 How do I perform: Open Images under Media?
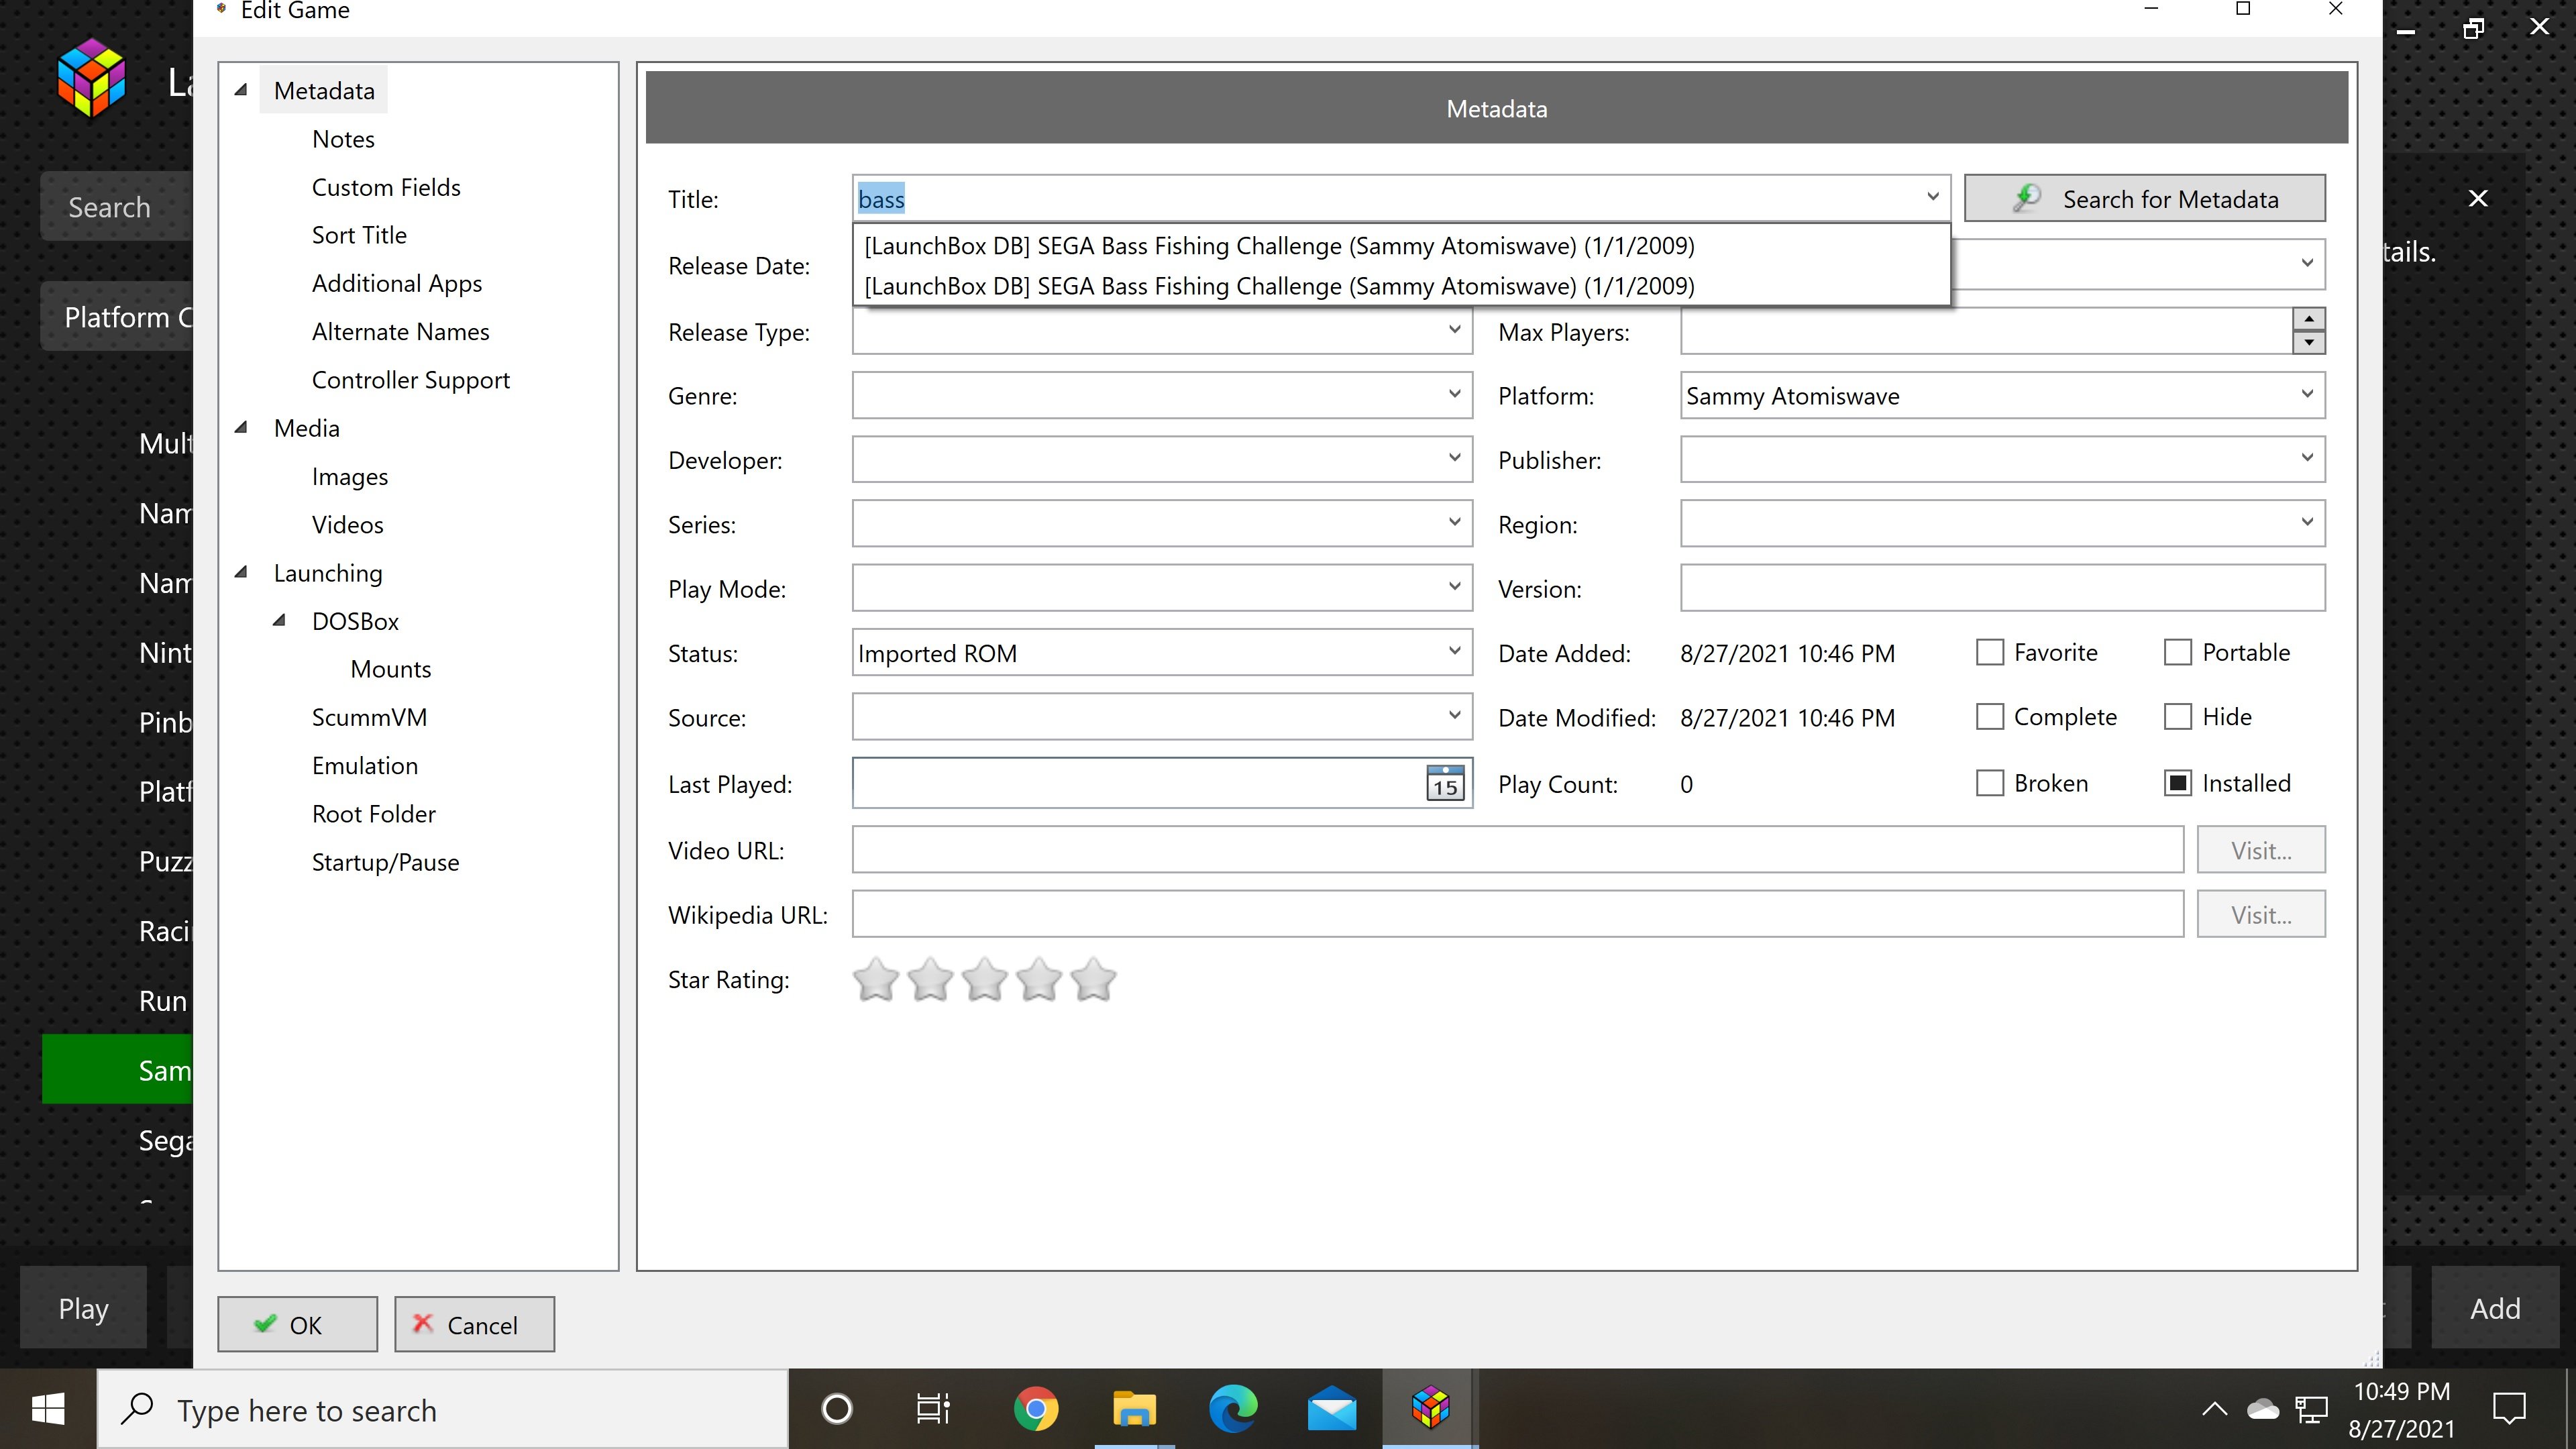pyautogui.click(x=349, y=476)
